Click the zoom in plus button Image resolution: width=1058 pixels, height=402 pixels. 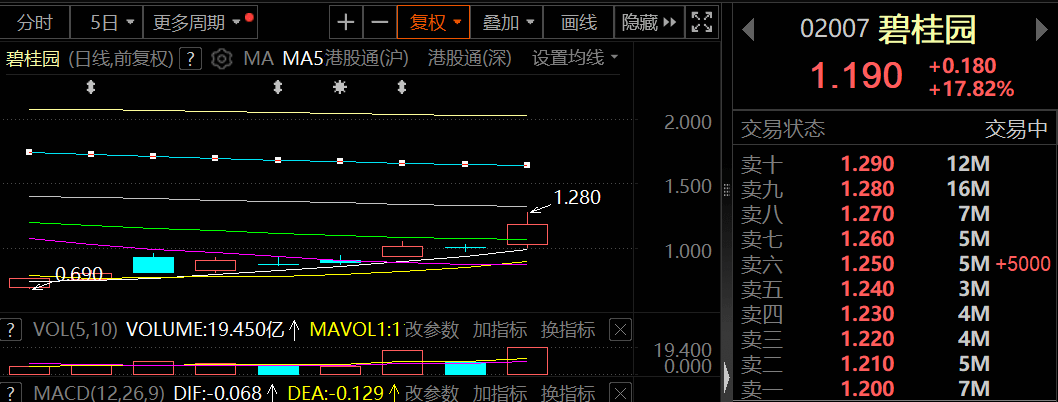point(346,21)
